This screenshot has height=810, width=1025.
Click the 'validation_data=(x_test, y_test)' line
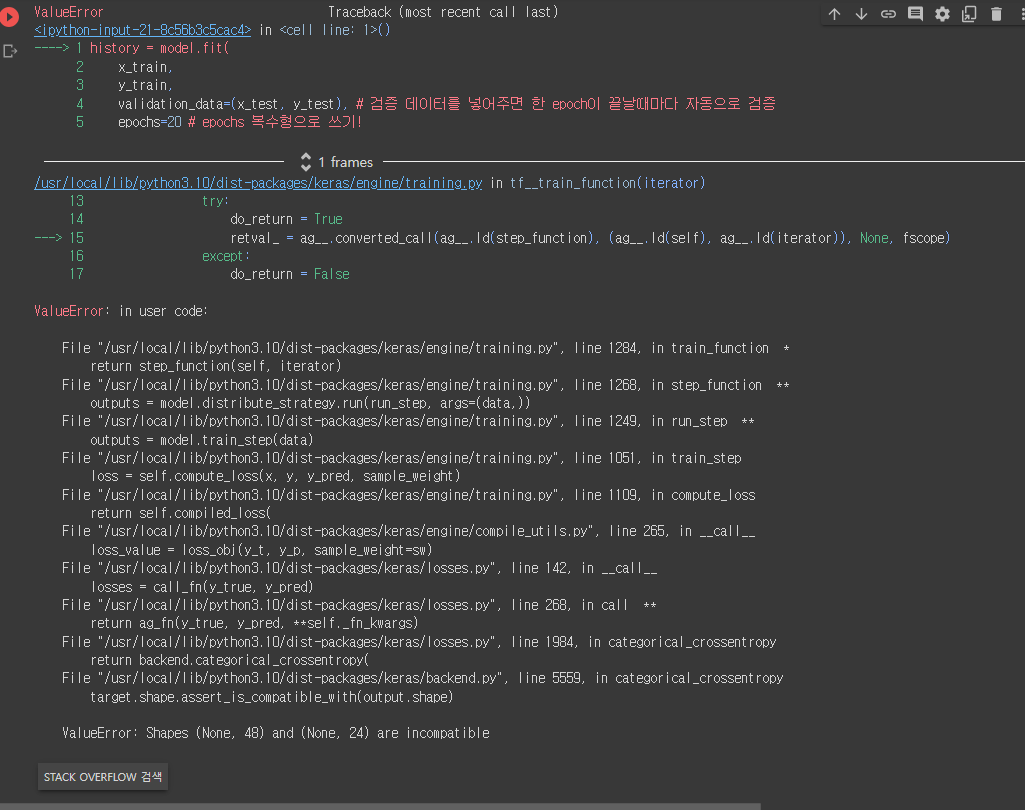(x=446, y=104)
